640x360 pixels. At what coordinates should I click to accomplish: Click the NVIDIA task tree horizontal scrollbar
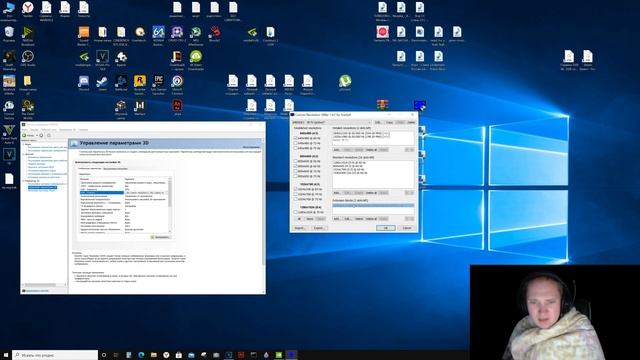(x=43, y=284)
